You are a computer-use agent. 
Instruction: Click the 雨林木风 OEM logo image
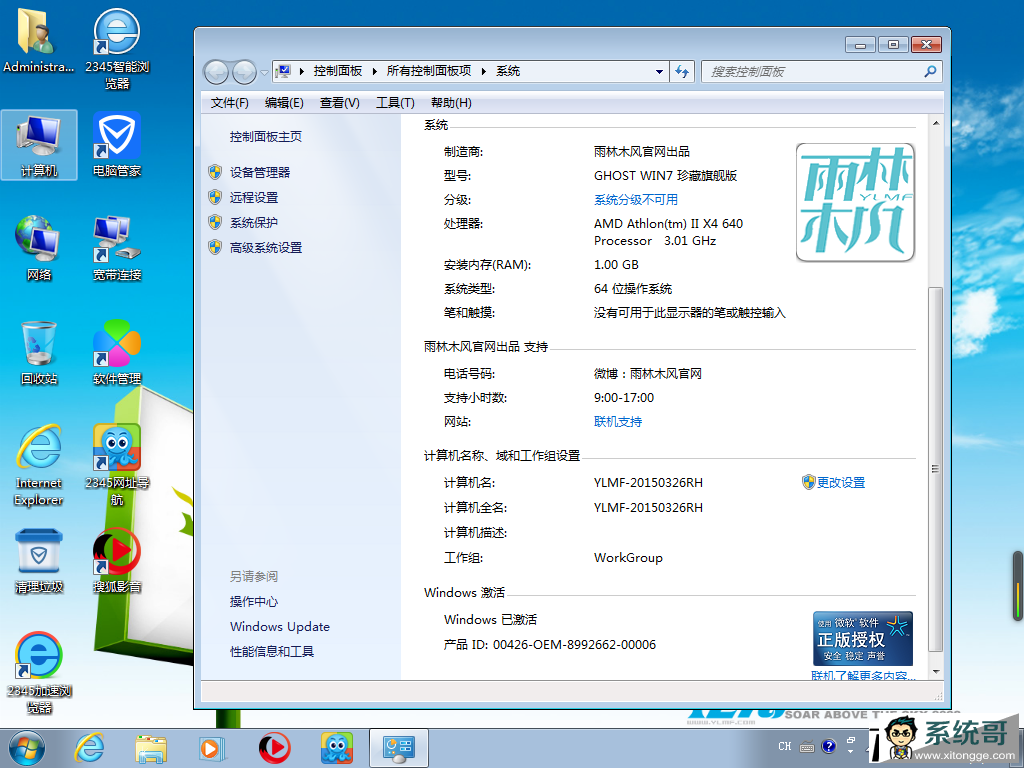(856, 202)
